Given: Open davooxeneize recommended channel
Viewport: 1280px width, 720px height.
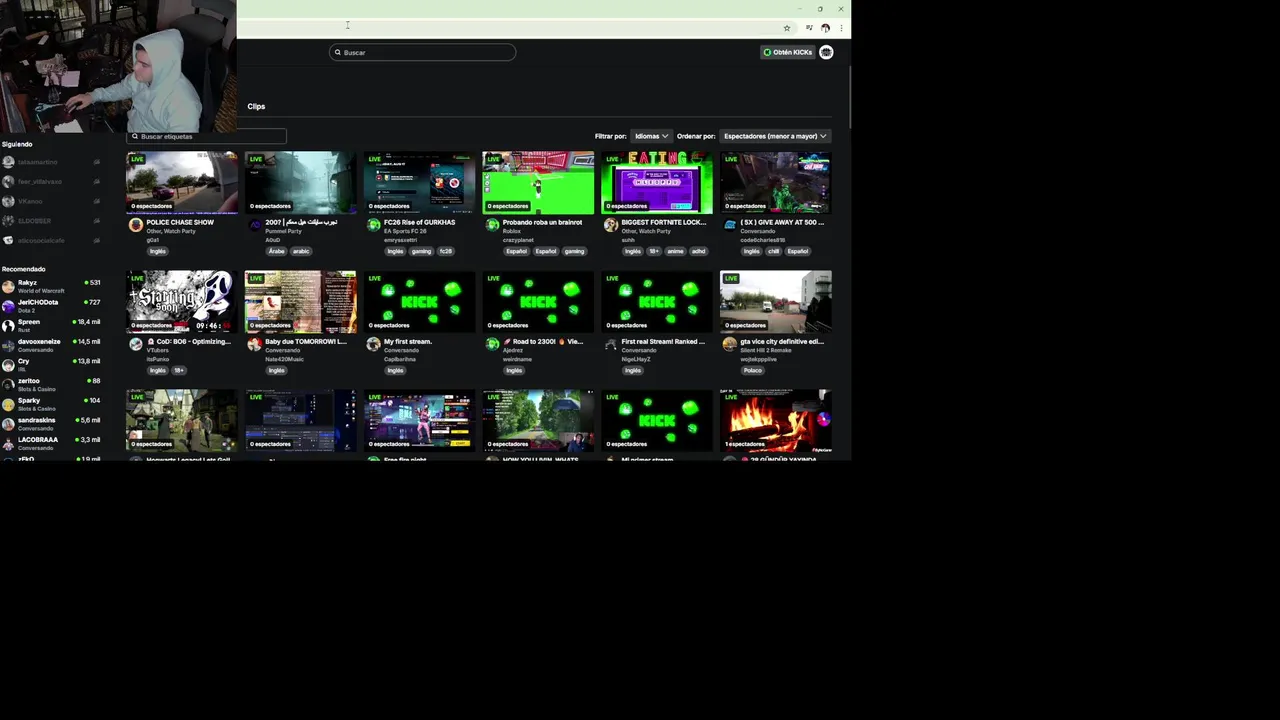Looking at the screenshot, I should 51,345.
